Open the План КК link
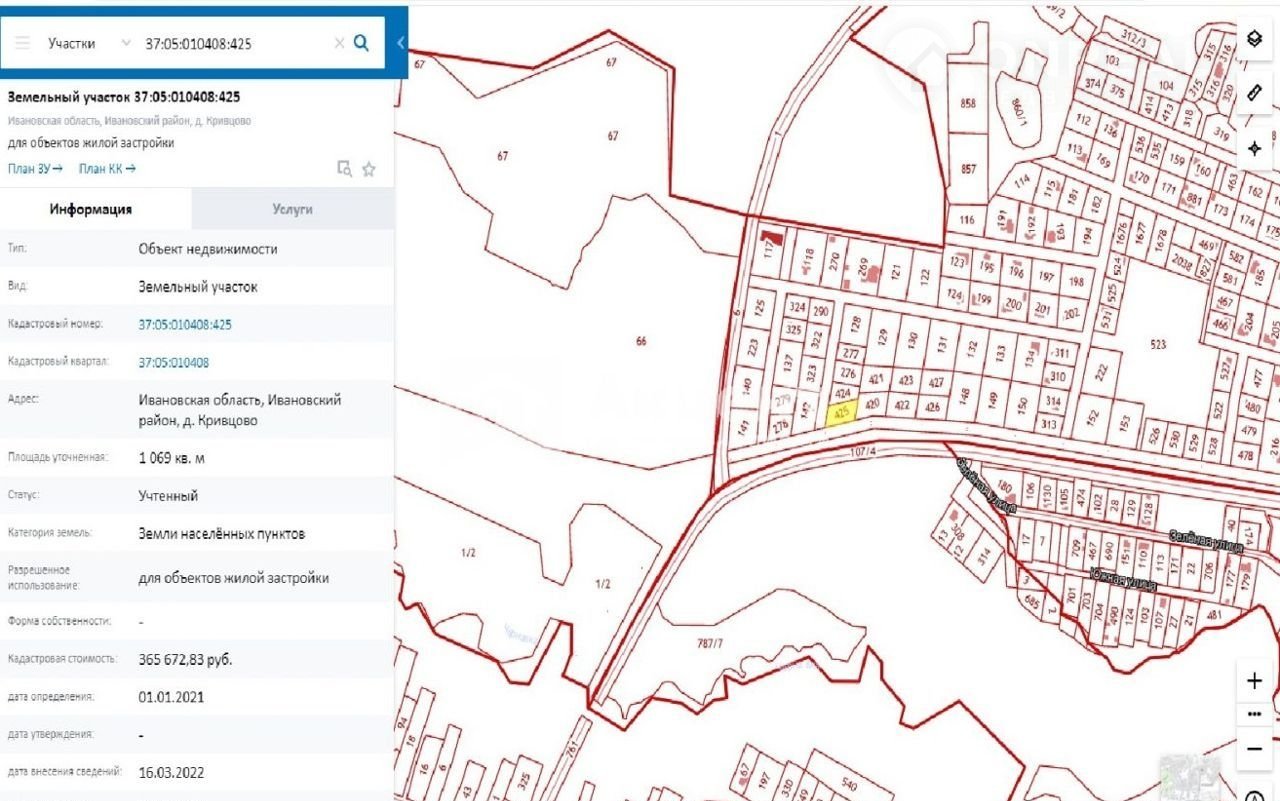This screenshot has height=801, width=1280. click(107, 169)
